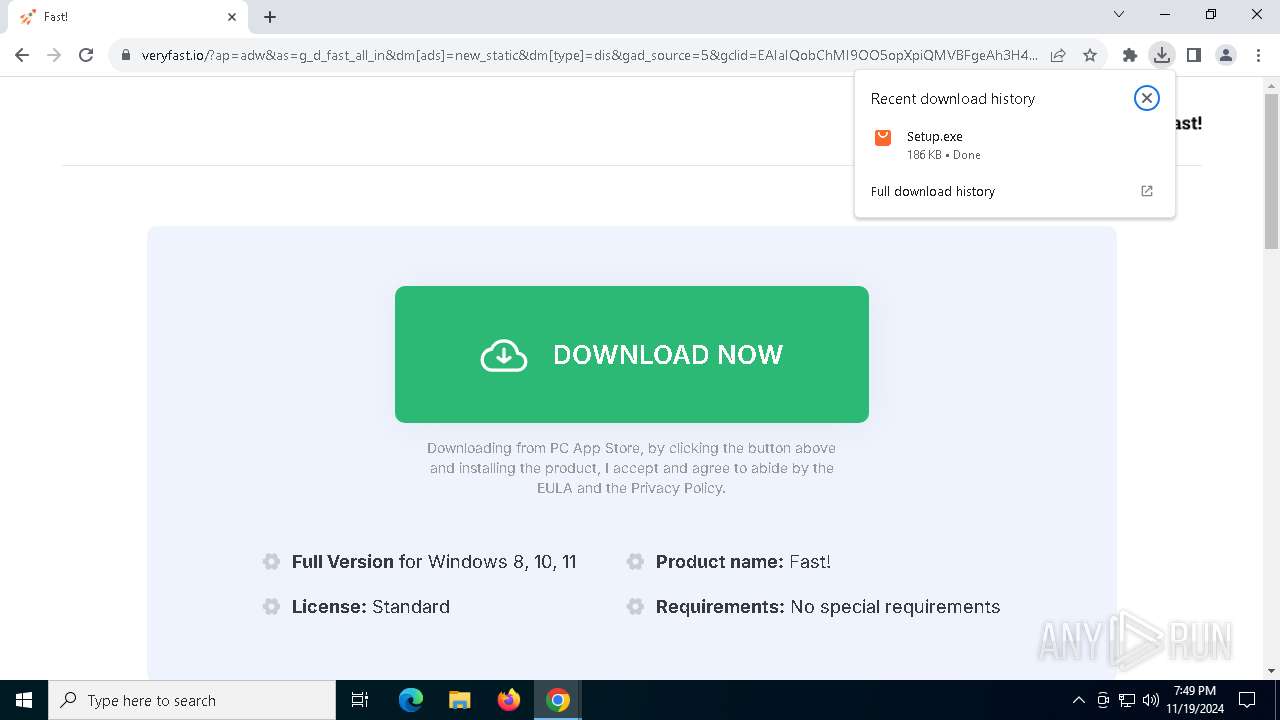Viewport: 1280px width, 720px height.
Task: Click the Full Version for Windows text
Action: click(434, 562)
